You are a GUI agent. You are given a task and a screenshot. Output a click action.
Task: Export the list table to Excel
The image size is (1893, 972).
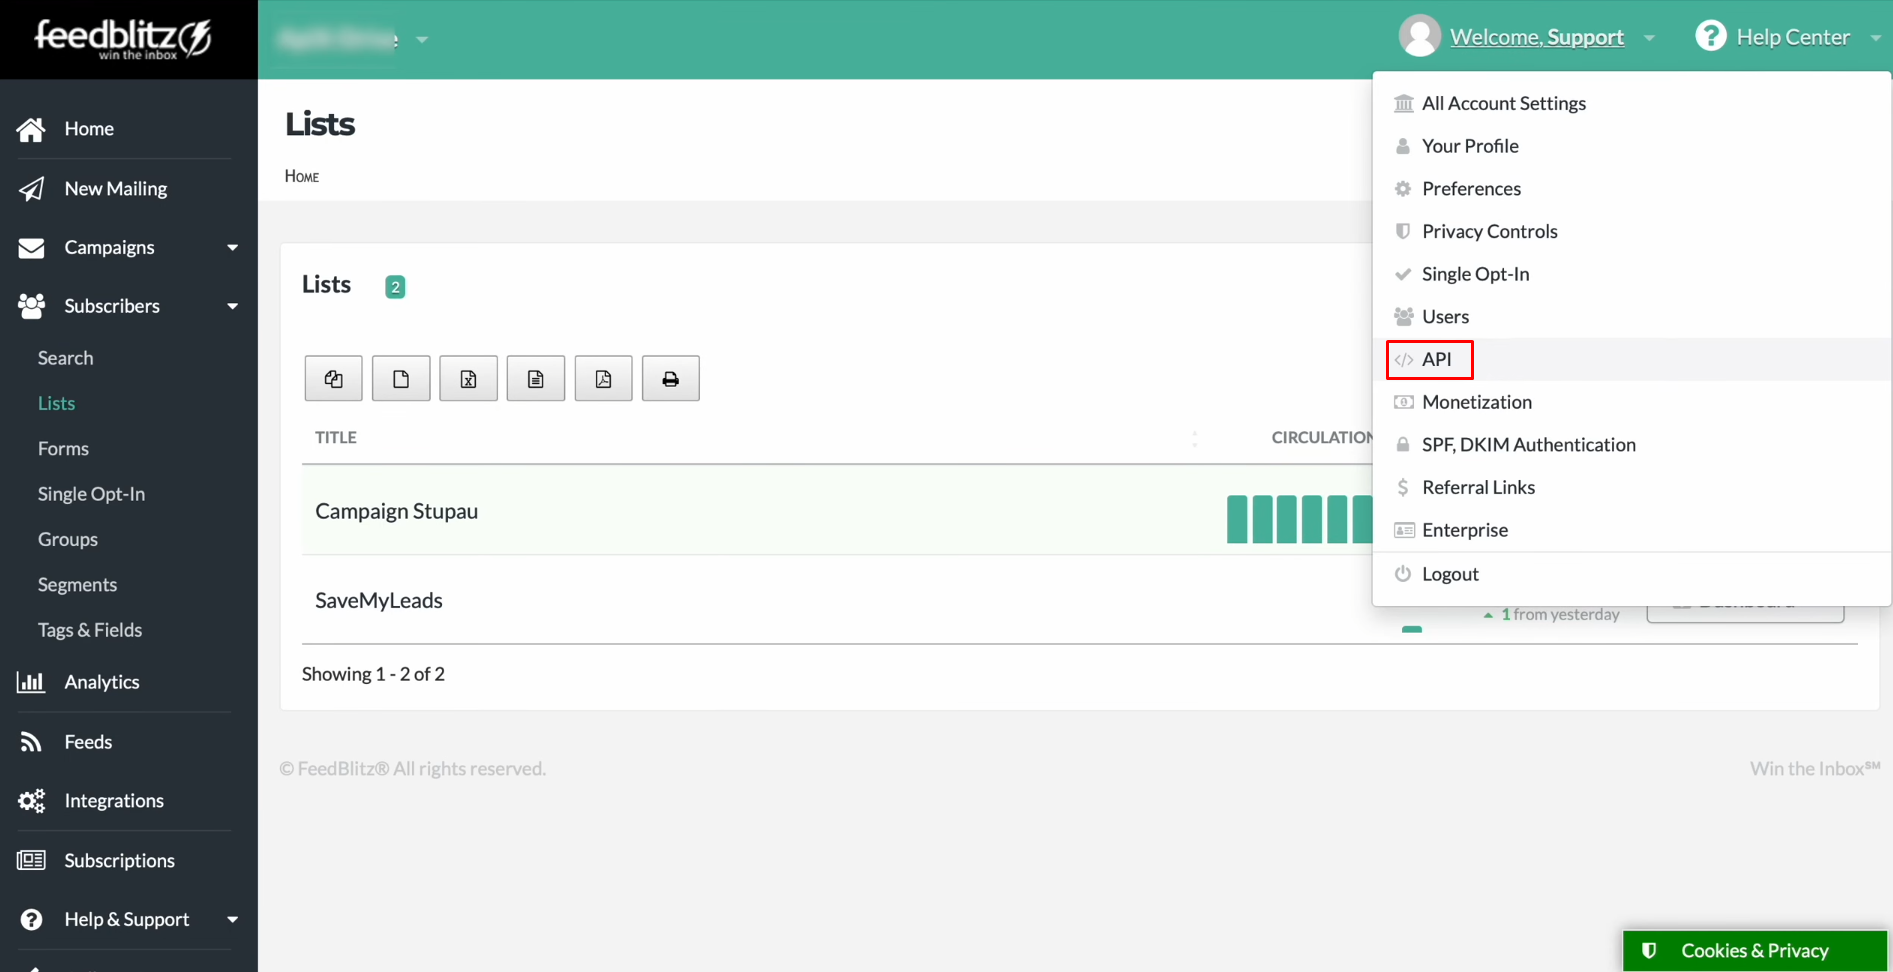[x=468, y=379]
